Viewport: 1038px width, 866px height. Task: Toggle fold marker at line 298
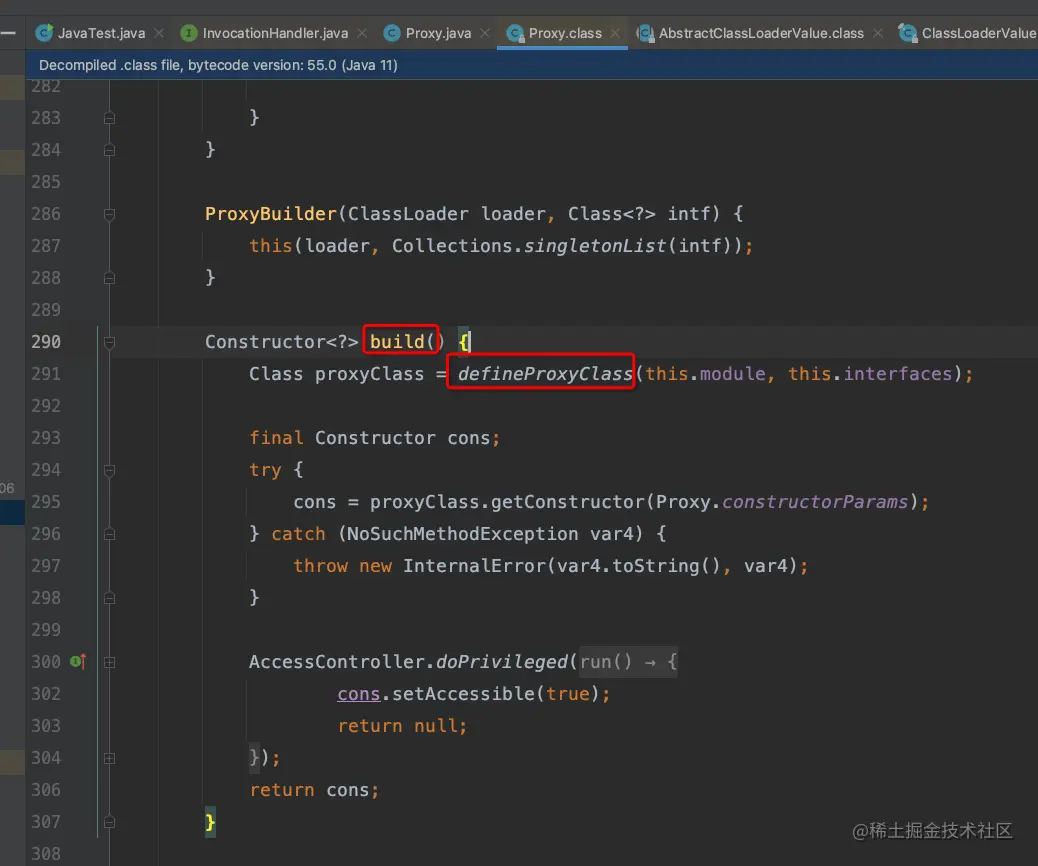[x=109, y=598]
